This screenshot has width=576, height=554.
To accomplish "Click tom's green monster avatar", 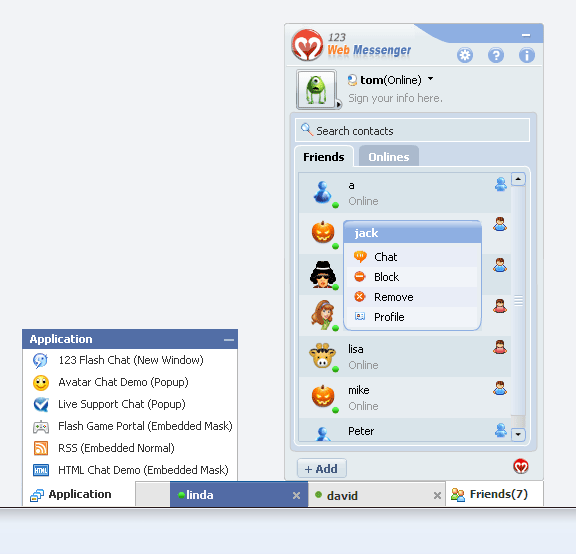I will coord(316,89).
